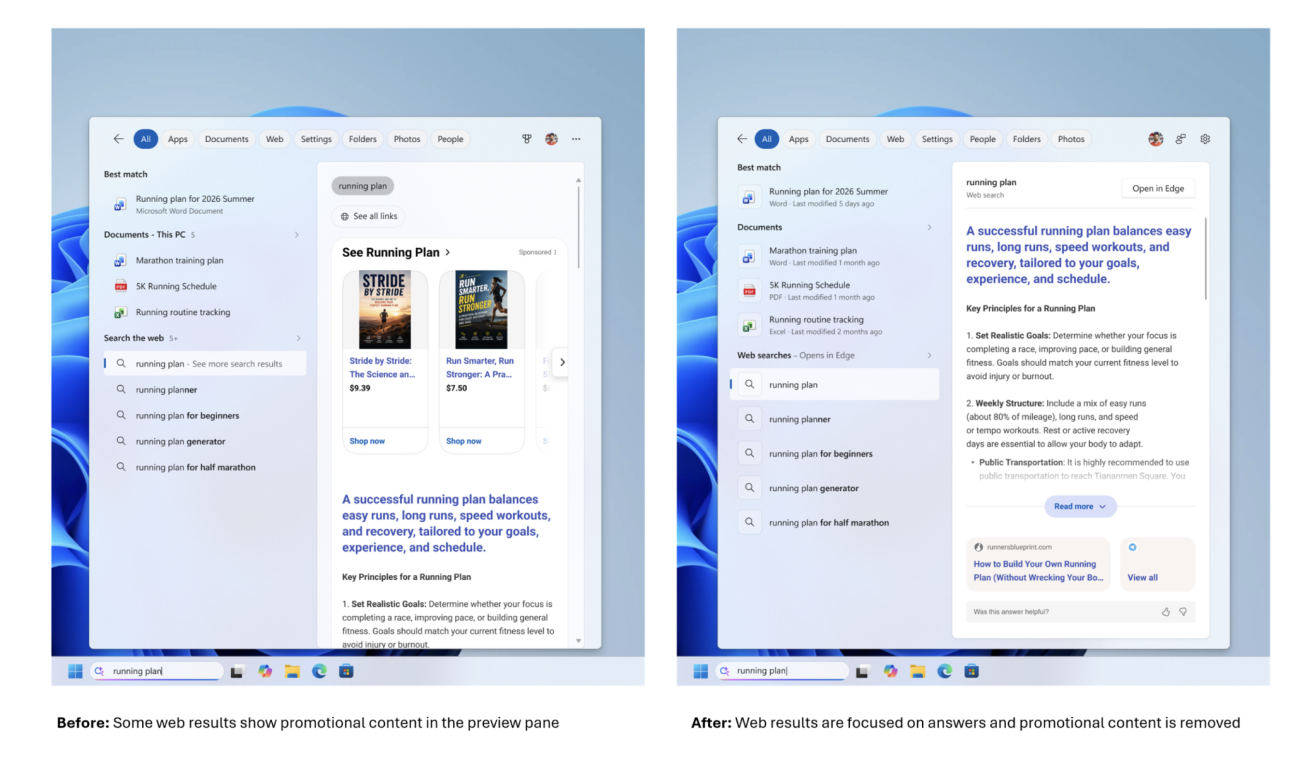1300x770 pixels.
Task: Select 'running plan for half marathon', Before panel
Action: click(x=205, y=467)
